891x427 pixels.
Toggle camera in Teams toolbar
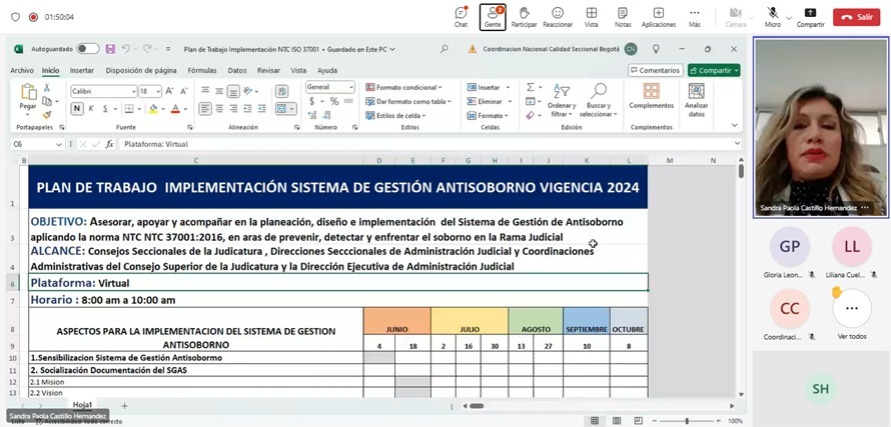coord(736,16)
